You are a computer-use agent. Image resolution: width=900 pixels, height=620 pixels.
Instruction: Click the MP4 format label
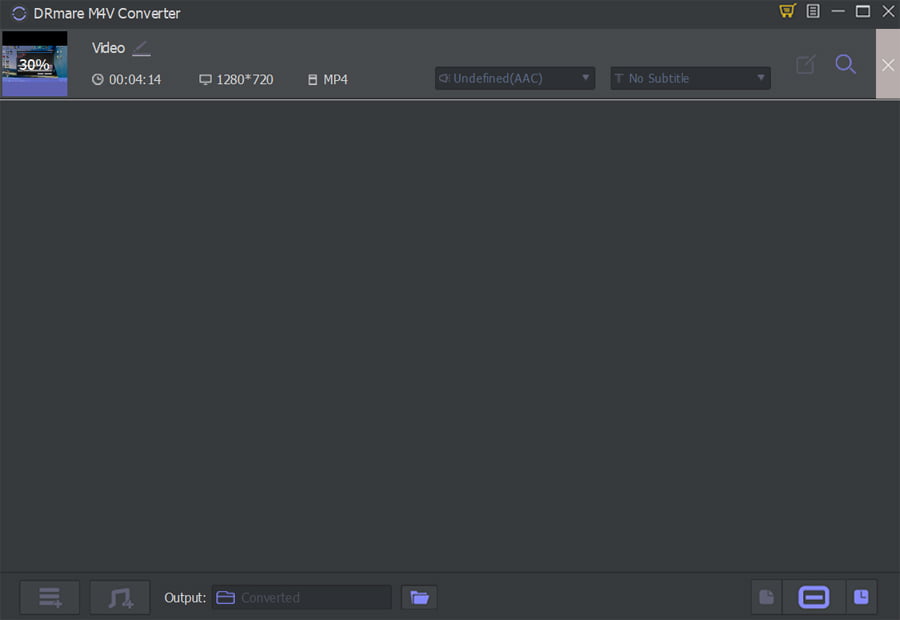point(335,80)
